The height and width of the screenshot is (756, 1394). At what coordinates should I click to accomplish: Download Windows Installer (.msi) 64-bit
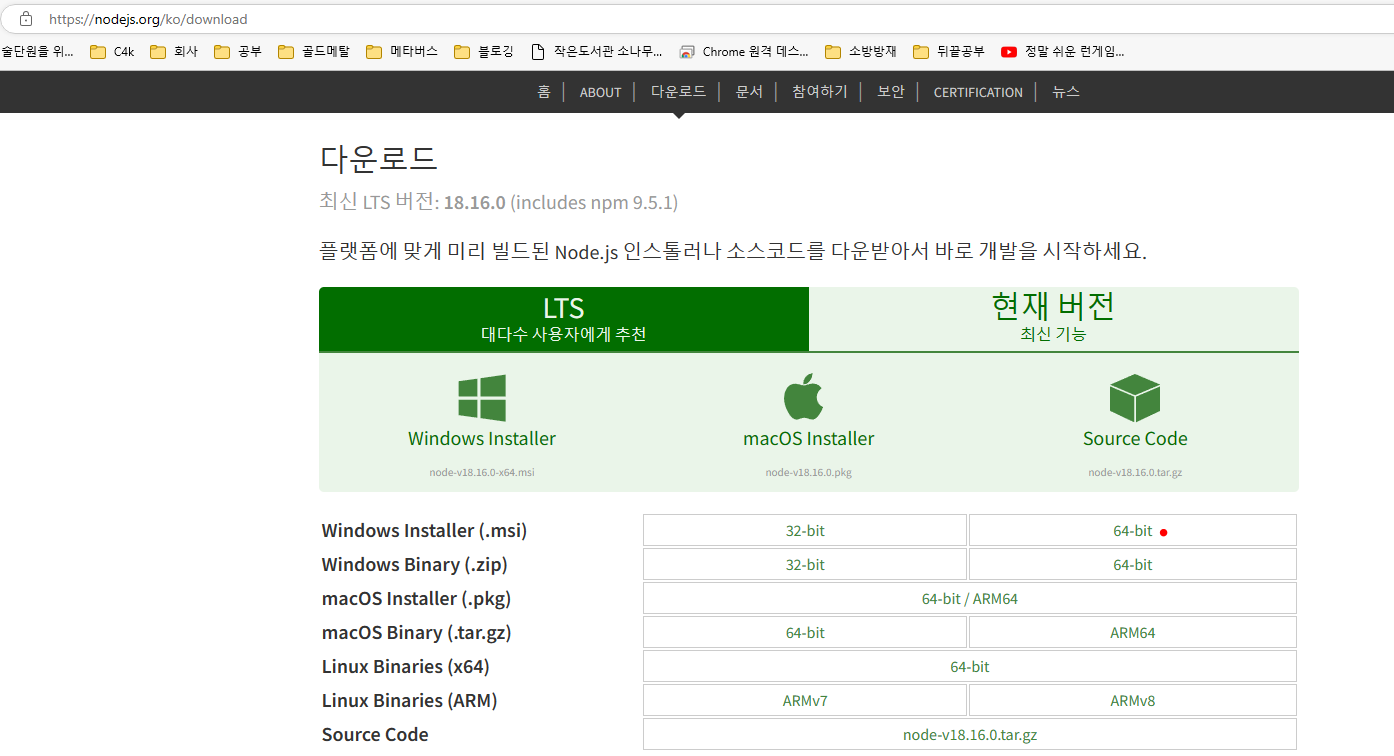1133,531
